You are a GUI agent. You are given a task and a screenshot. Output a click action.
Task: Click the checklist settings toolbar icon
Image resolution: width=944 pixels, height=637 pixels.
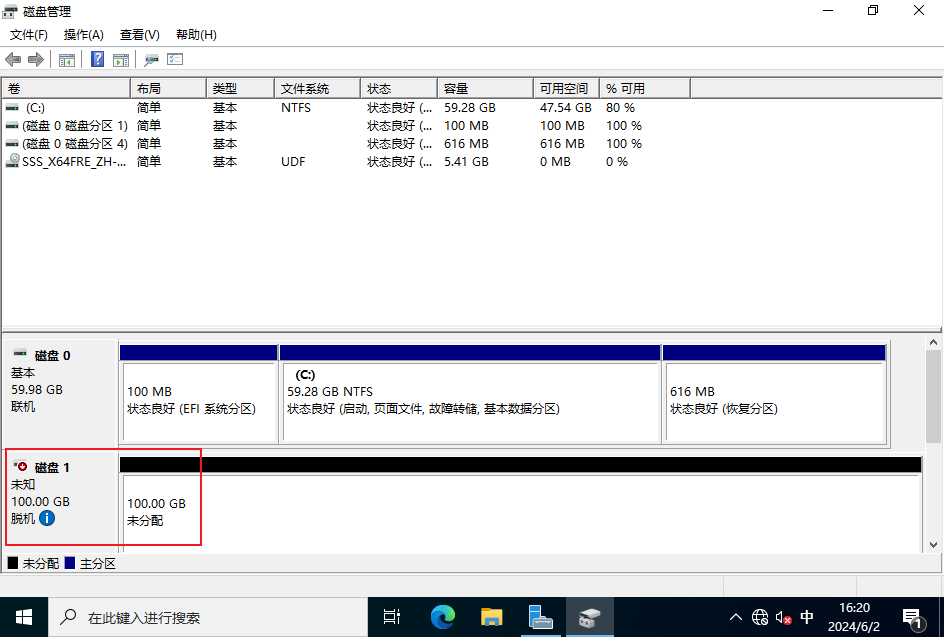click(x=175, y=60)
